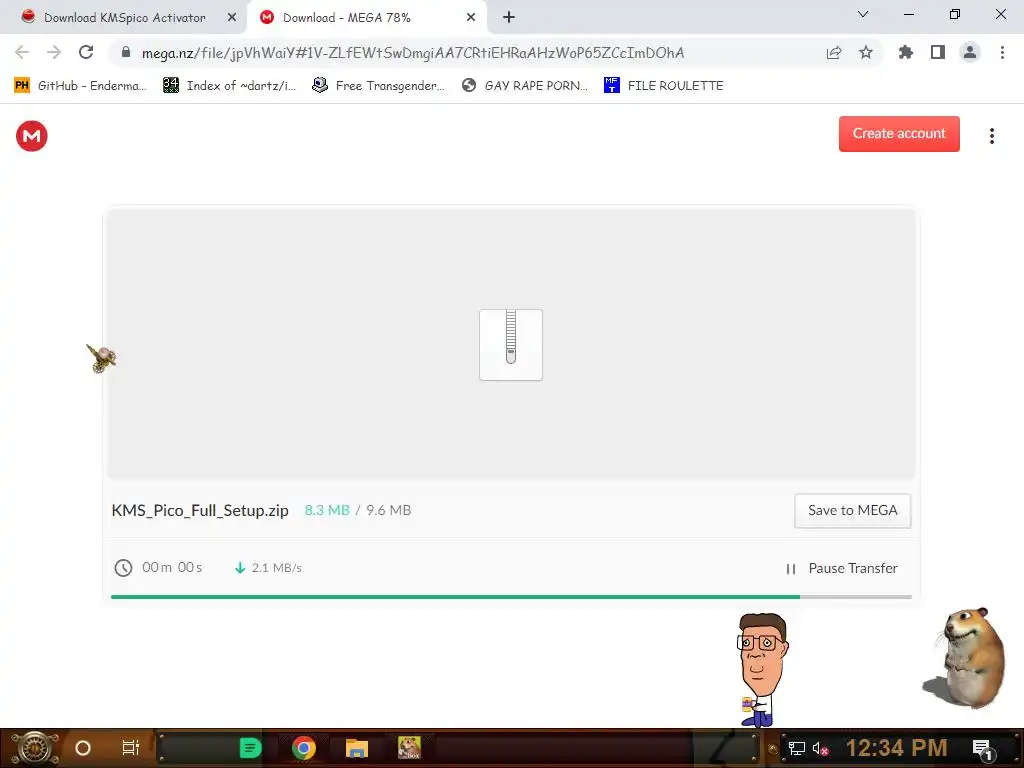Click the zip file thumbnail icon
This screenshot has width=1024, height=768.
511,345
